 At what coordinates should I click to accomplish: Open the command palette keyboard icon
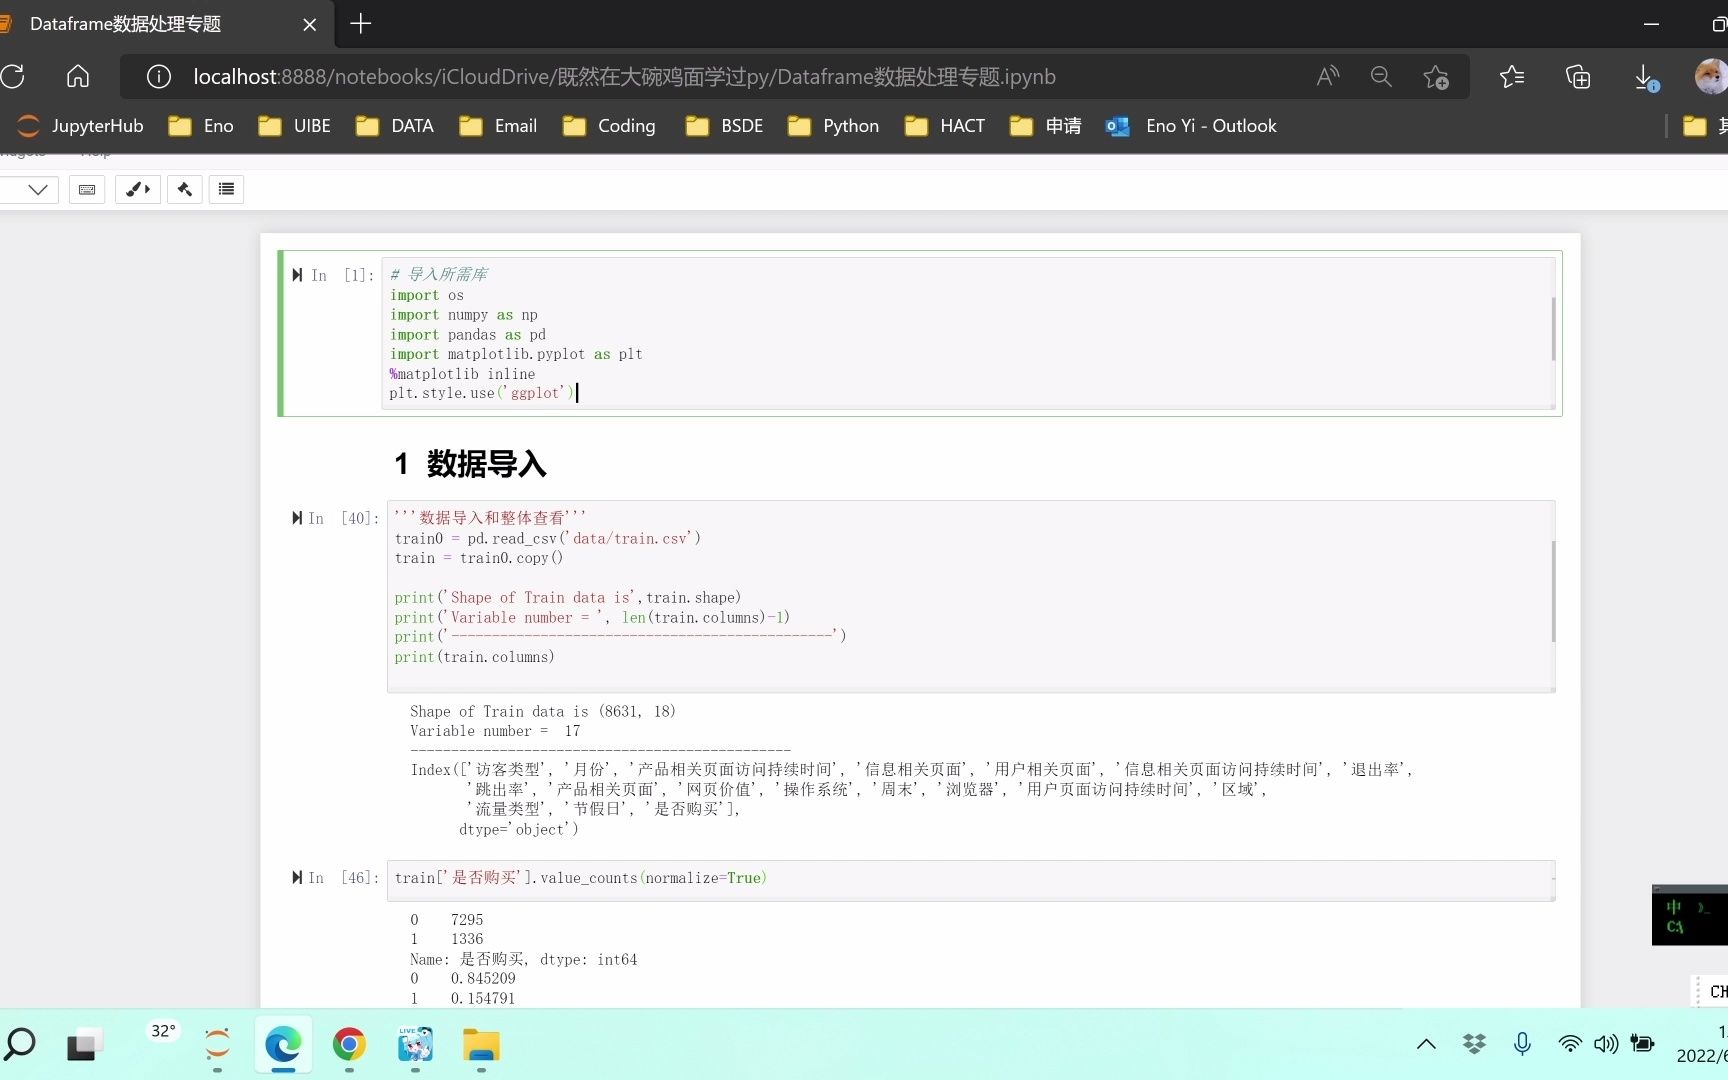(x=87, y=189)
